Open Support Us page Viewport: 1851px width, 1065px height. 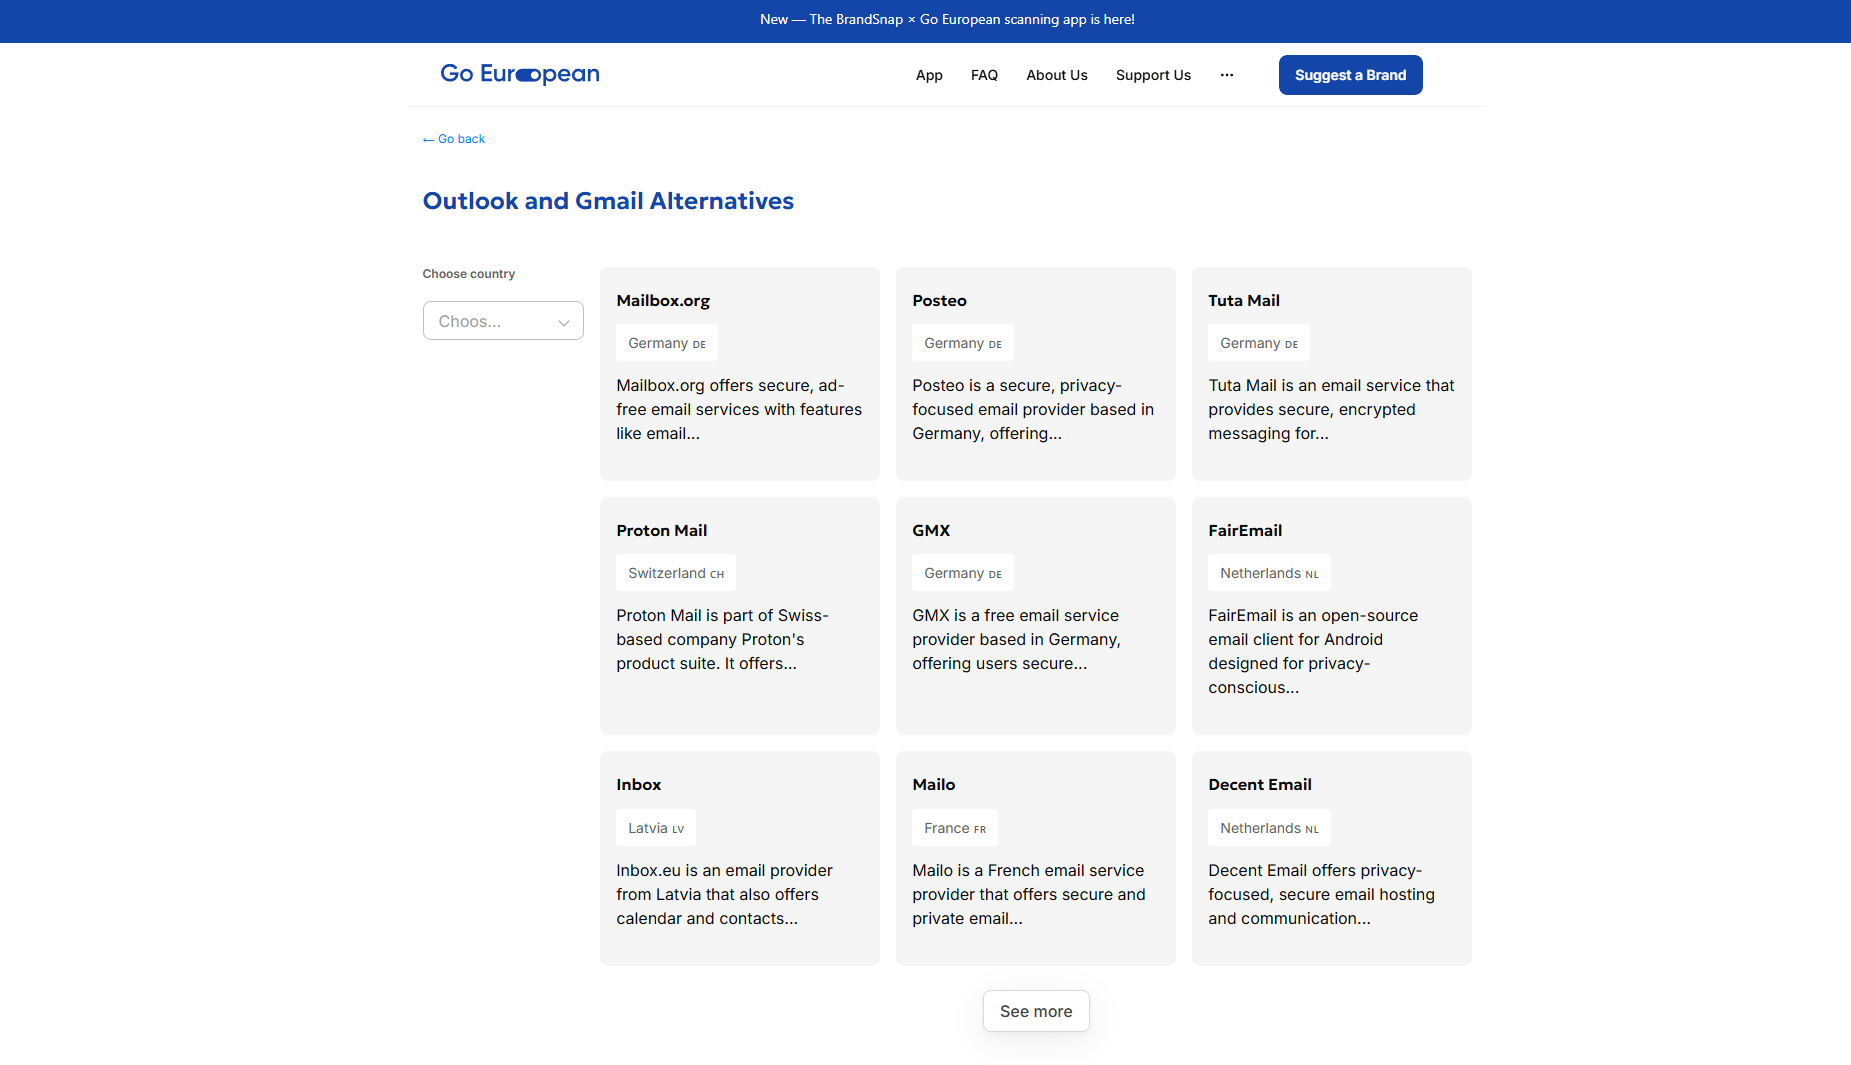pos(1153,75)
